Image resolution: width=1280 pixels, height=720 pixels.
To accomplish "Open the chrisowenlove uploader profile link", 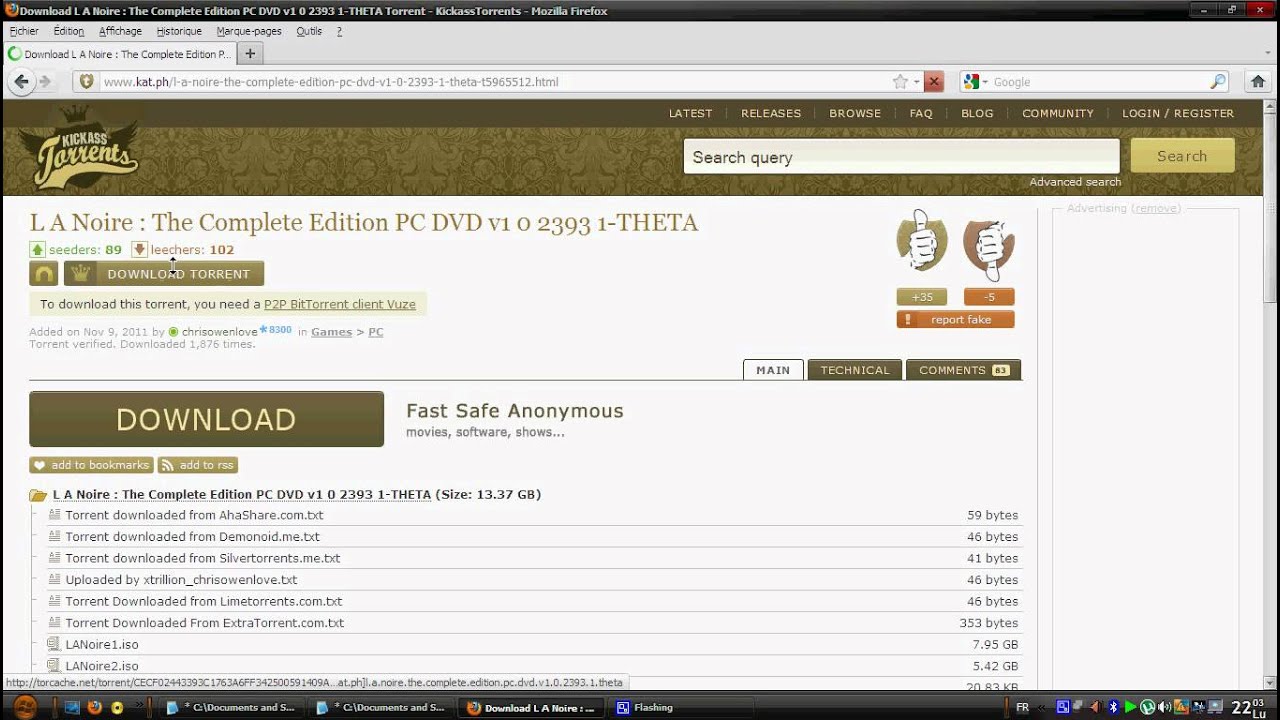I will tap(219, 332).
